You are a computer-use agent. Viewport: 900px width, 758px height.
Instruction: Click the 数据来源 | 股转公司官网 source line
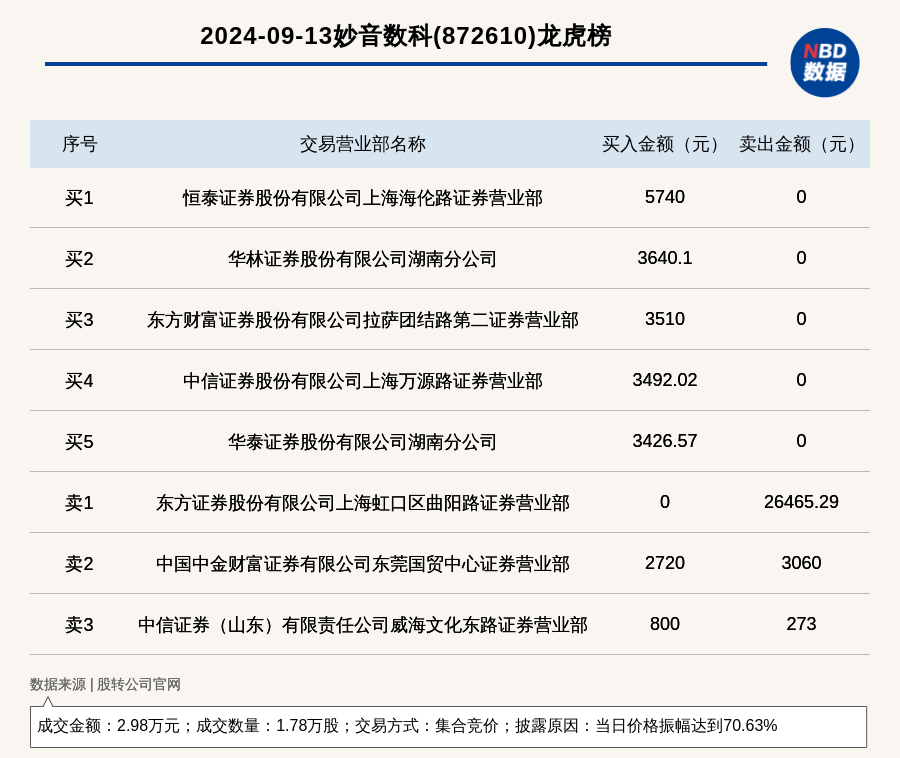[x=105, y=684]
